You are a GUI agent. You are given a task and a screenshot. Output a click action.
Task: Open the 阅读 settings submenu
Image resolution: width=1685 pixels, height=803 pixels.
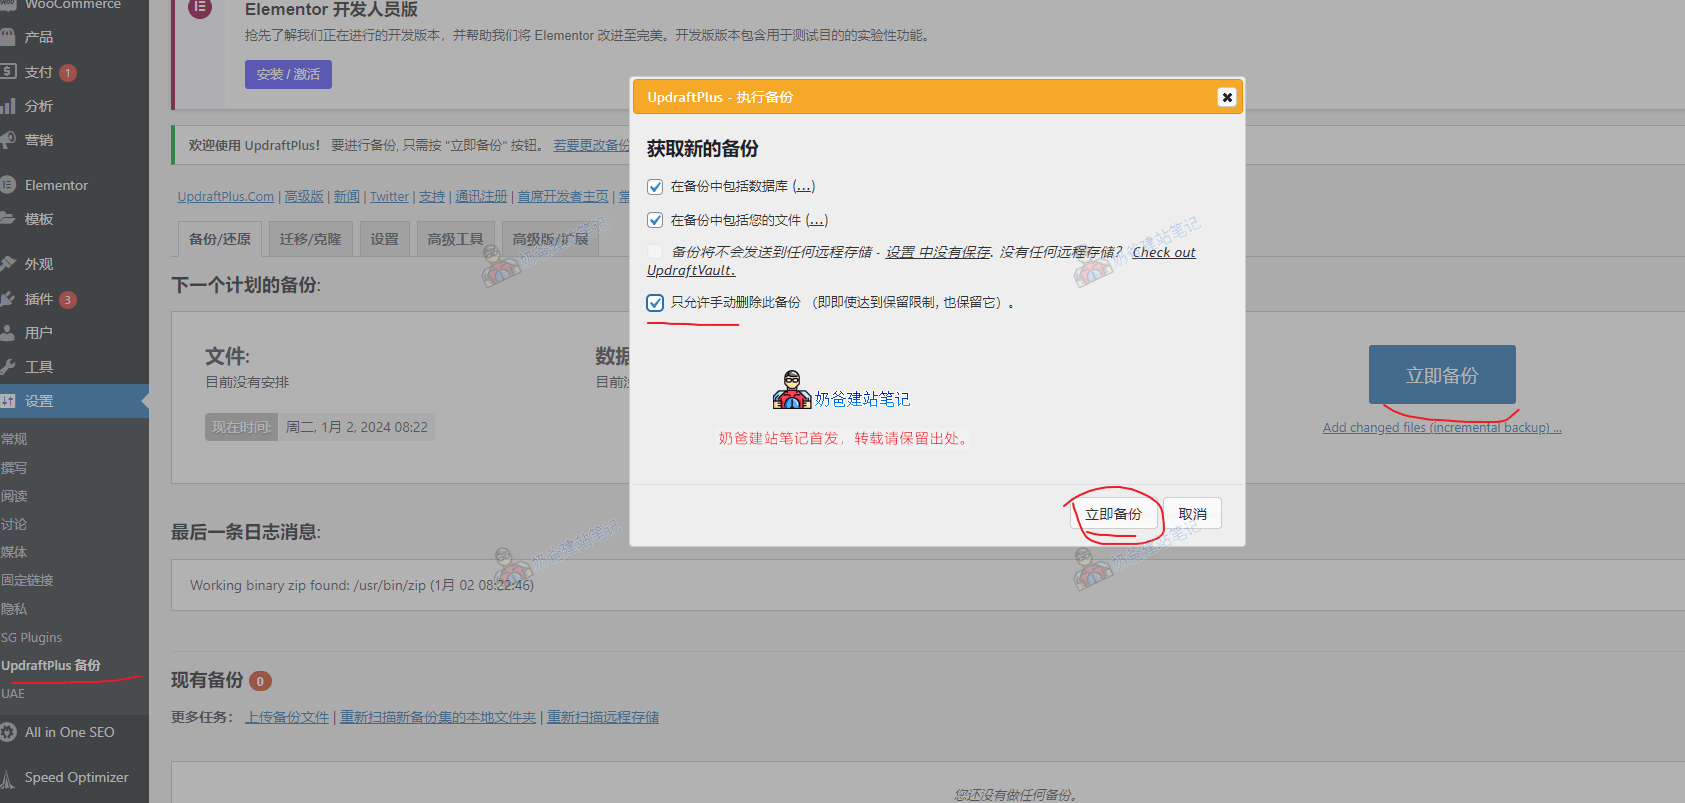[14, 496]
